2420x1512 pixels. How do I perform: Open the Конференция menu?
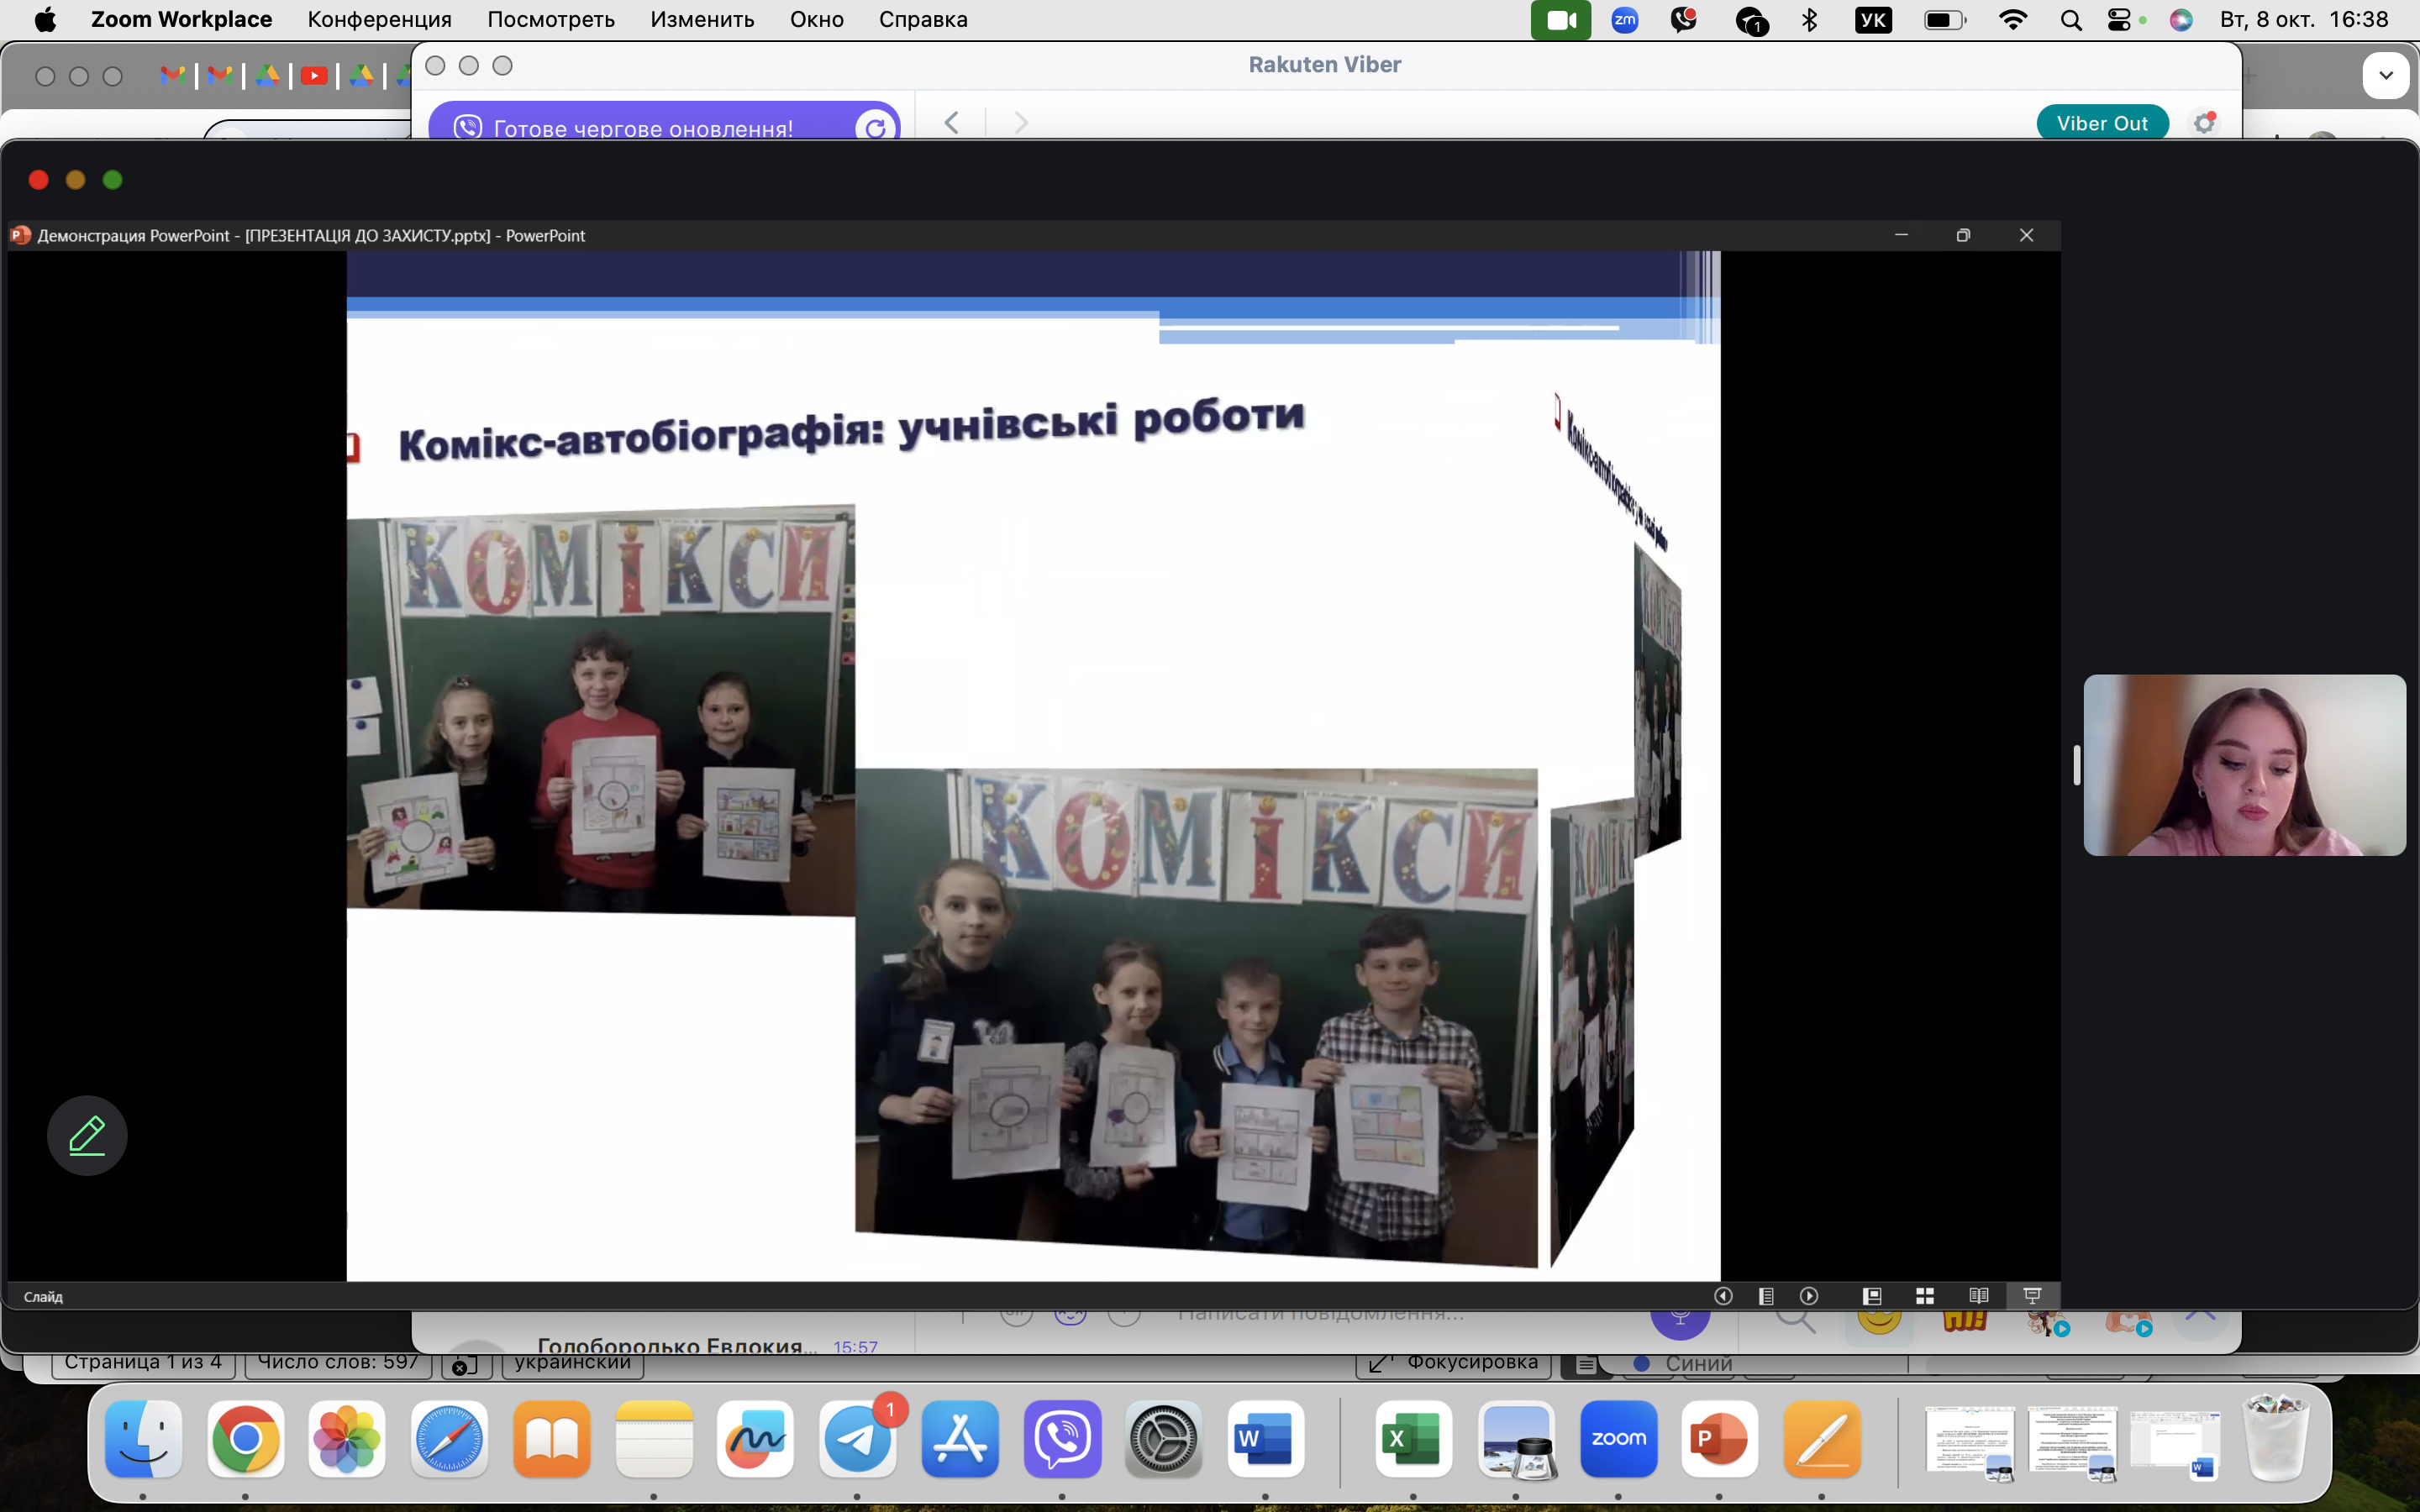tap(380, 20)
